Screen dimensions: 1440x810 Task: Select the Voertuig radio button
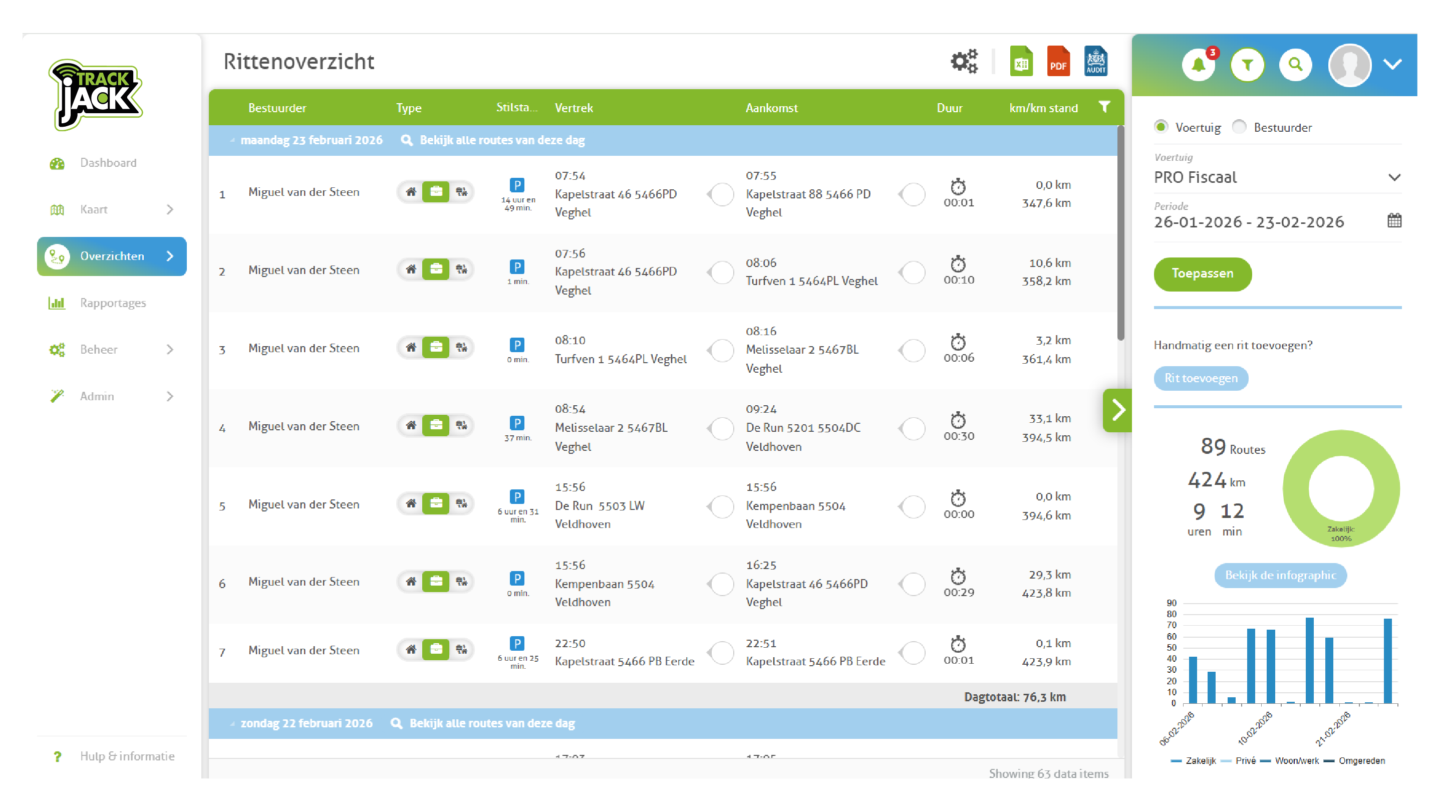coord(1161,127)
